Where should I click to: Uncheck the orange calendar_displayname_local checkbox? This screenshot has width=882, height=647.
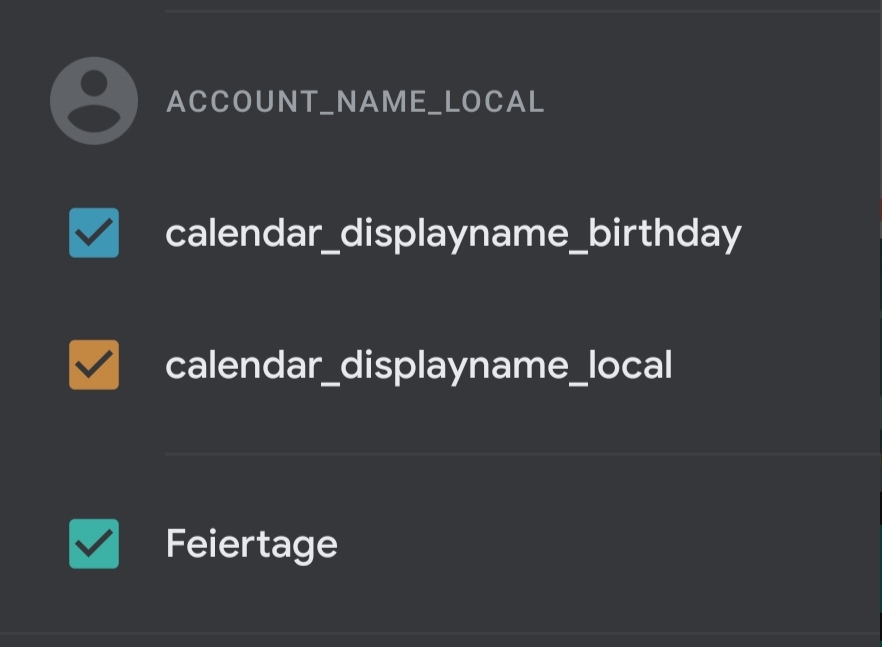[x=94, y=365]
